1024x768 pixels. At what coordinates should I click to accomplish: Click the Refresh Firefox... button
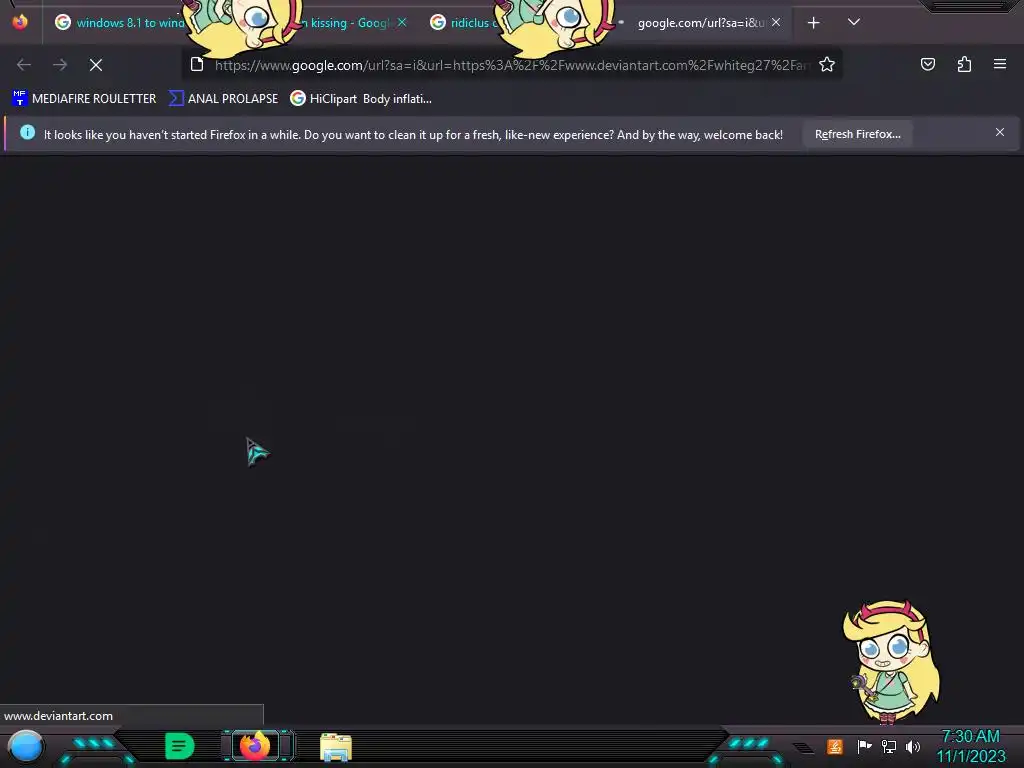857,134
